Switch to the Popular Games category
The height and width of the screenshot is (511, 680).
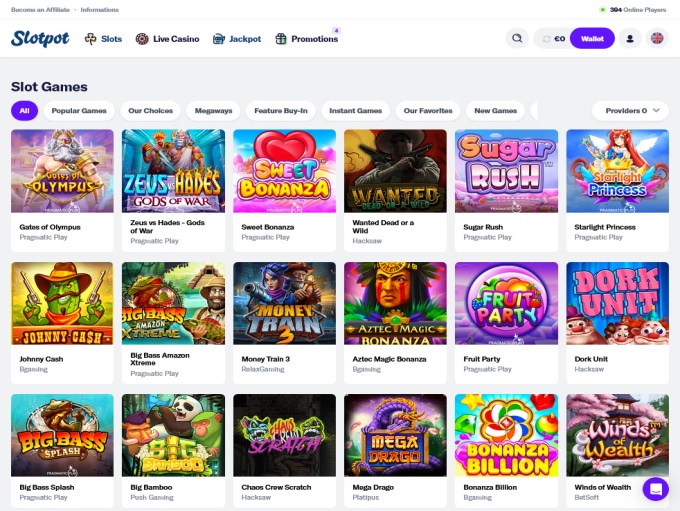[x=79, y=111]
